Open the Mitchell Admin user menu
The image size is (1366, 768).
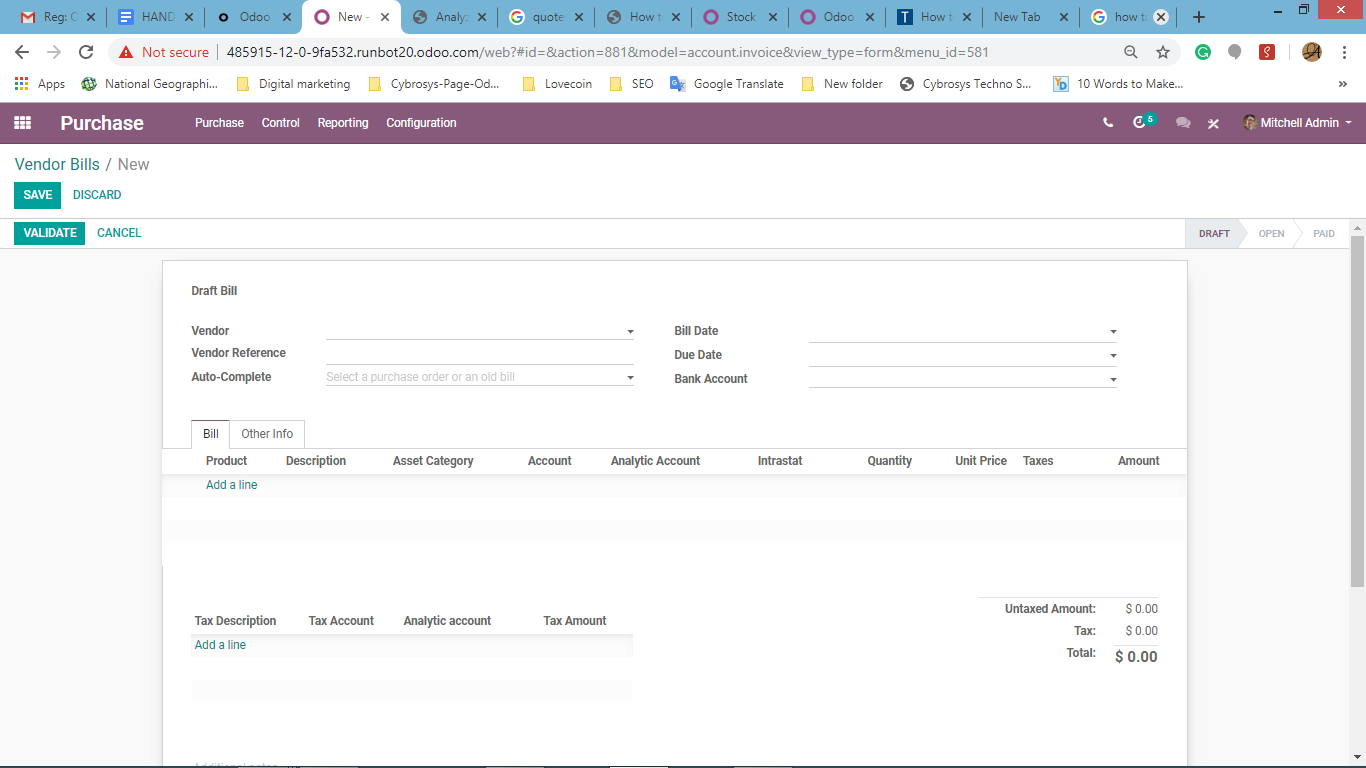(1297, 123)
